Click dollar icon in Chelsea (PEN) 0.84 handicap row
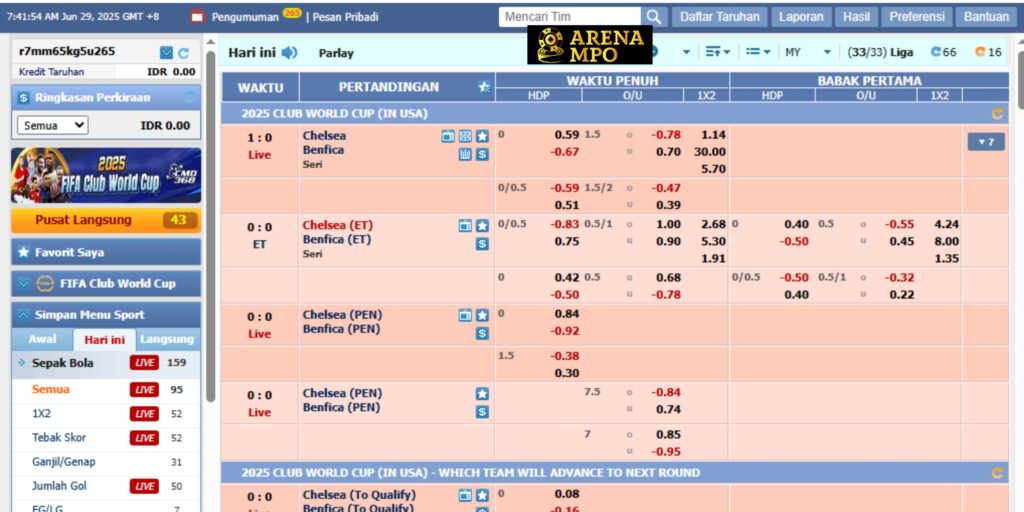This screenshot has height=512, width=1024. click(482, 334)
